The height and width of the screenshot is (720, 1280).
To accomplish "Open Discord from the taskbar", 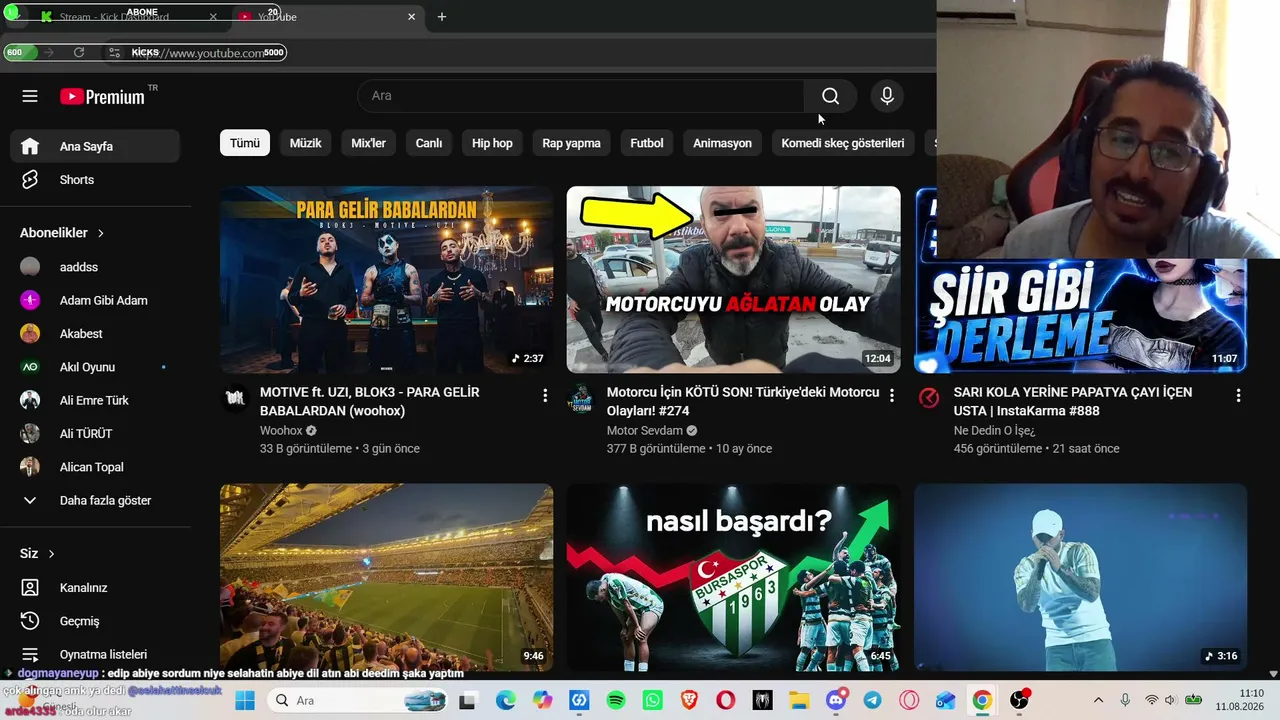I will [836, 700].
